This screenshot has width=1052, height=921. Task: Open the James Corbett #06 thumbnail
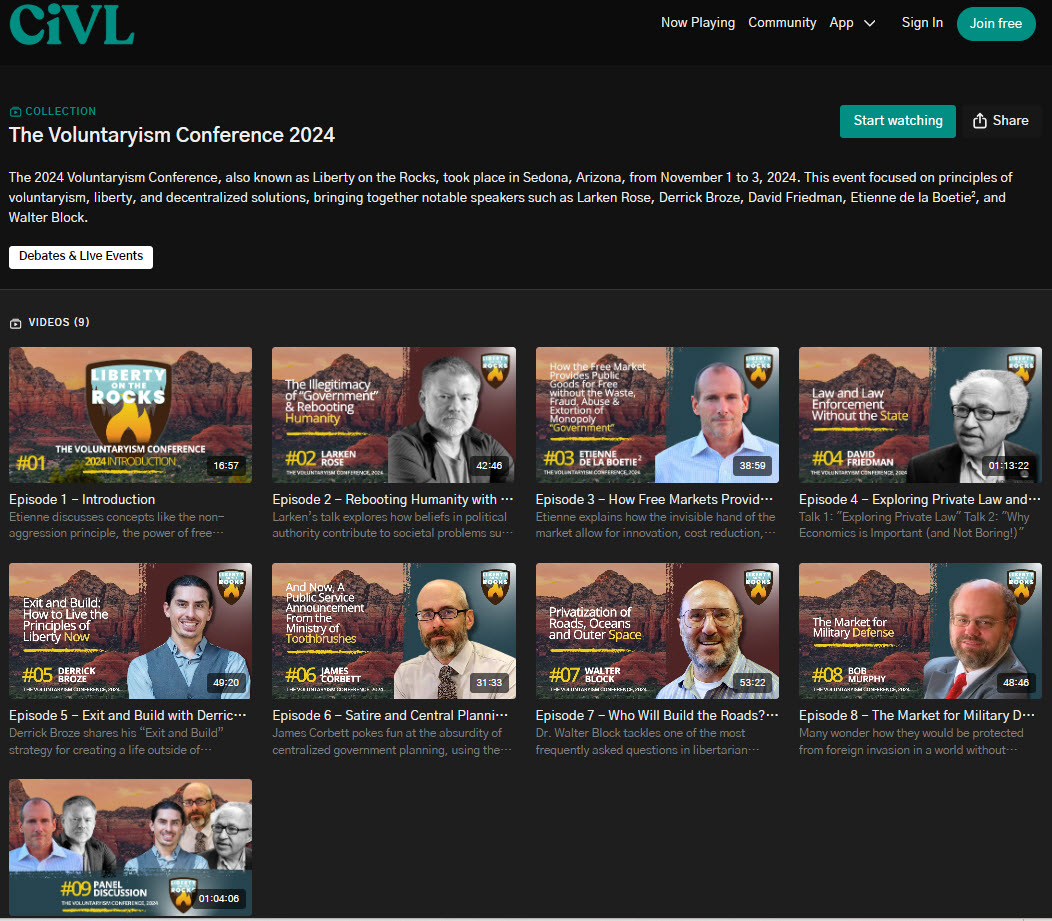pyautogui.click(x=394, y=631)
